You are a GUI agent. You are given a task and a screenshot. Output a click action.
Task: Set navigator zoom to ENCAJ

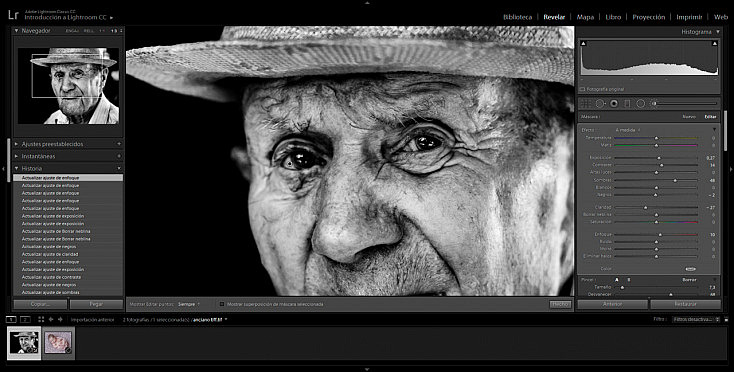pos(72,31)
